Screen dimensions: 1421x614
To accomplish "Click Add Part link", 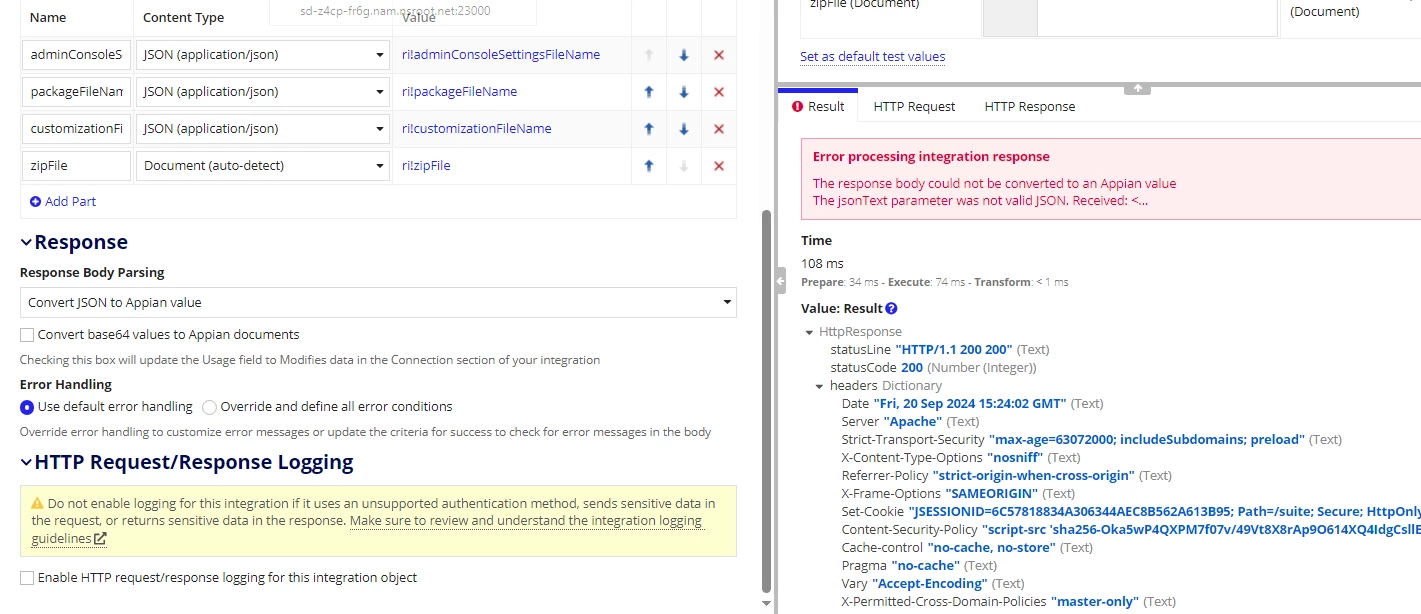I will [x=70, y=201].
